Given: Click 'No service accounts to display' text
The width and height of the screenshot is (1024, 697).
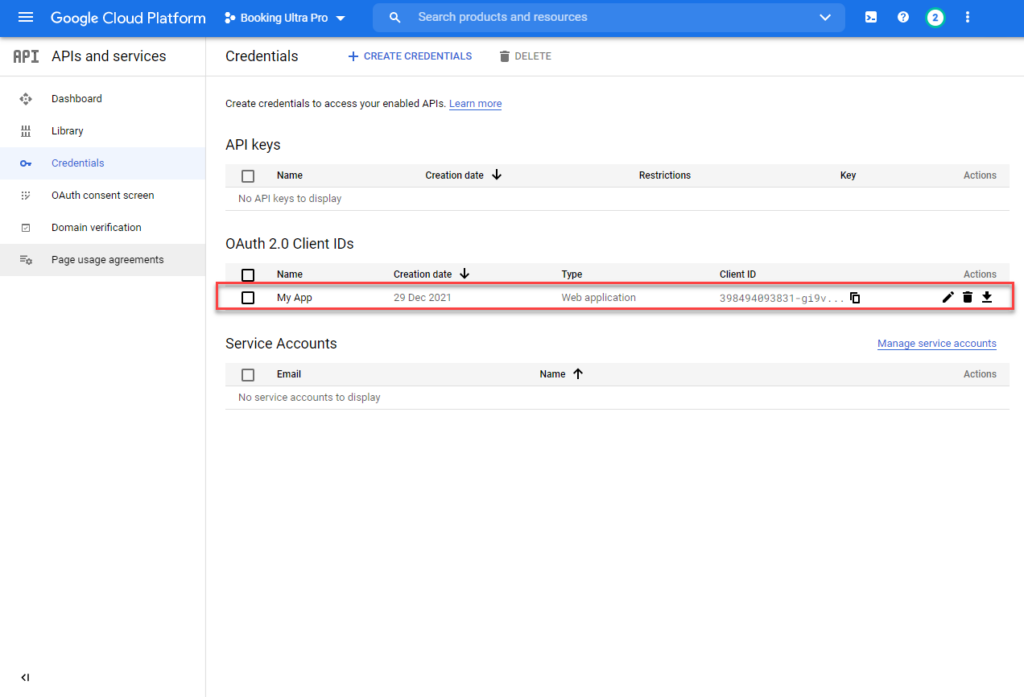Looking at the screenshot, I should (309, 397).
